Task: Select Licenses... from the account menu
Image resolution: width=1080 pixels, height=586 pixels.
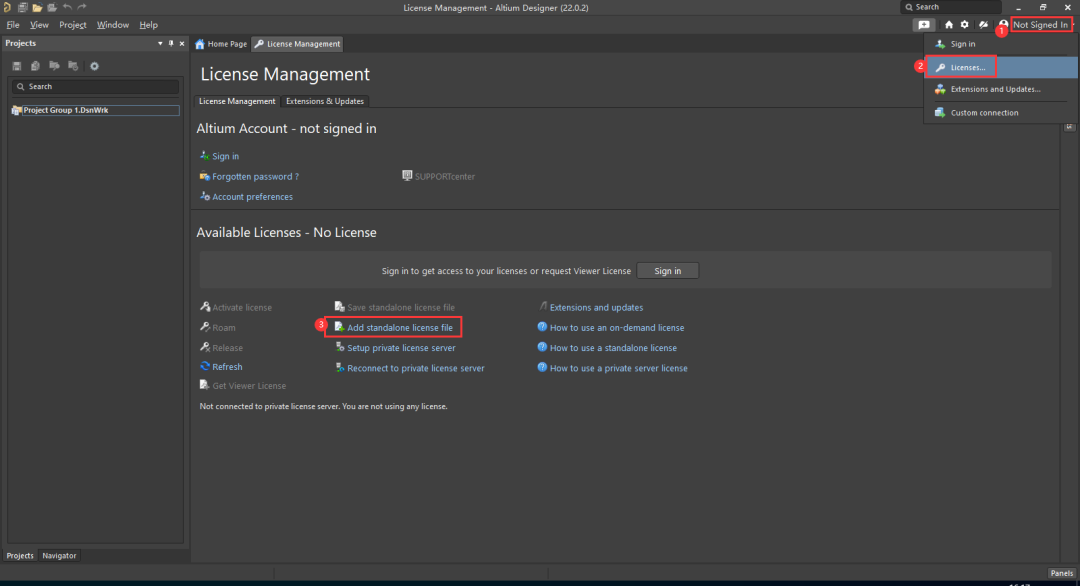Action: coord(967,68)
